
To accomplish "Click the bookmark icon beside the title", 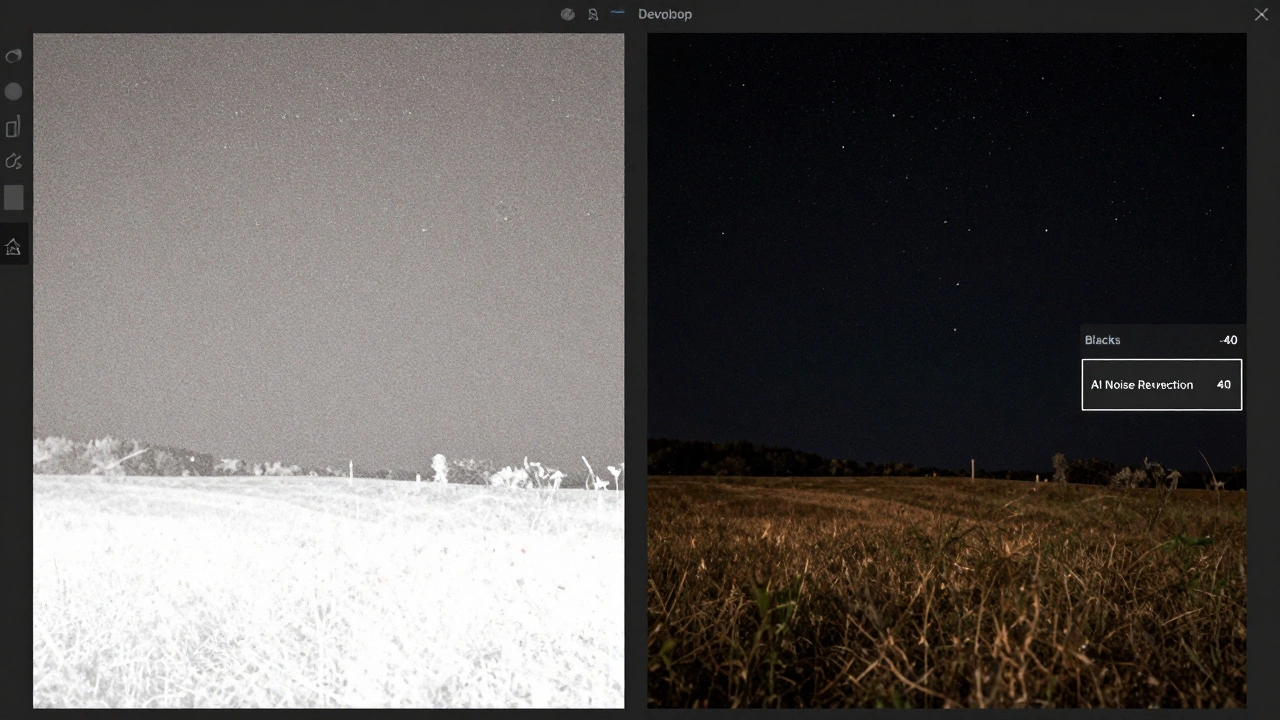I will pos(594,14).
